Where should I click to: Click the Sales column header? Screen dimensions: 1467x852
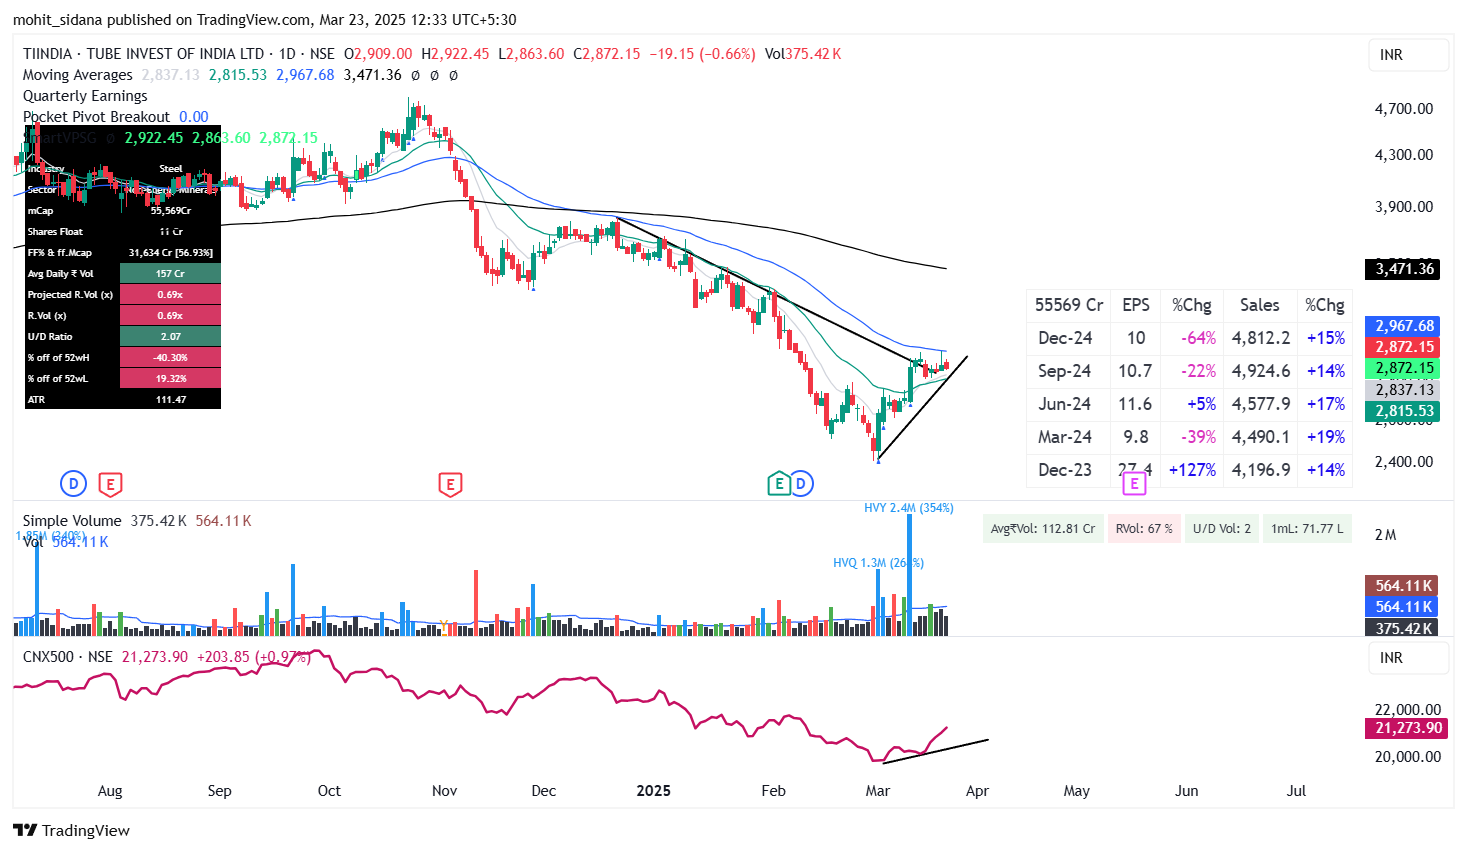pos(1260,305)
